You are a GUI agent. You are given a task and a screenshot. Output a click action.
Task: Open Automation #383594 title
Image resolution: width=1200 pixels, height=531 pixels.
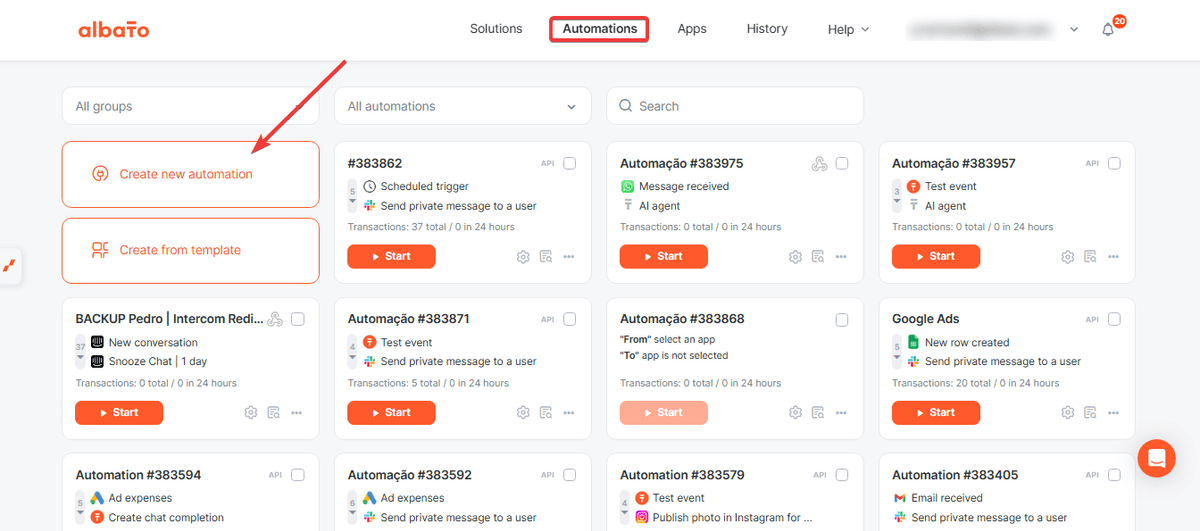click(x=138, y=475)
